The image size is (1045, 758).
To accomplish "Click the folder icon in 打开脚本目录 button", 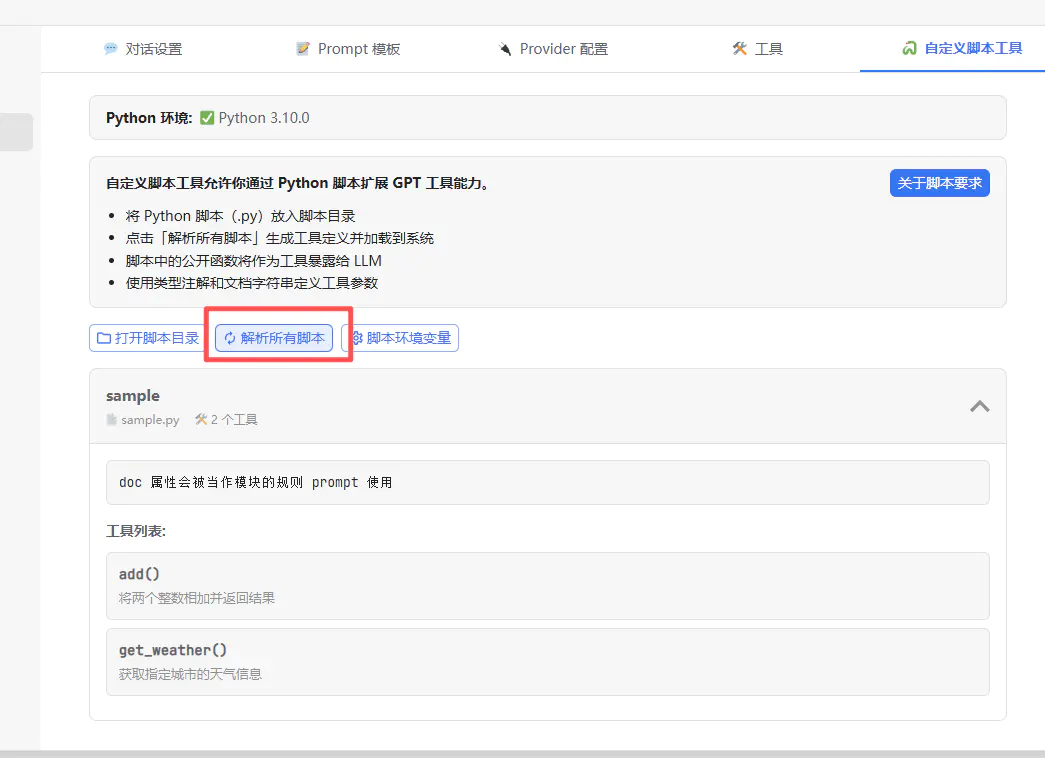I will [x=103, y=338].
